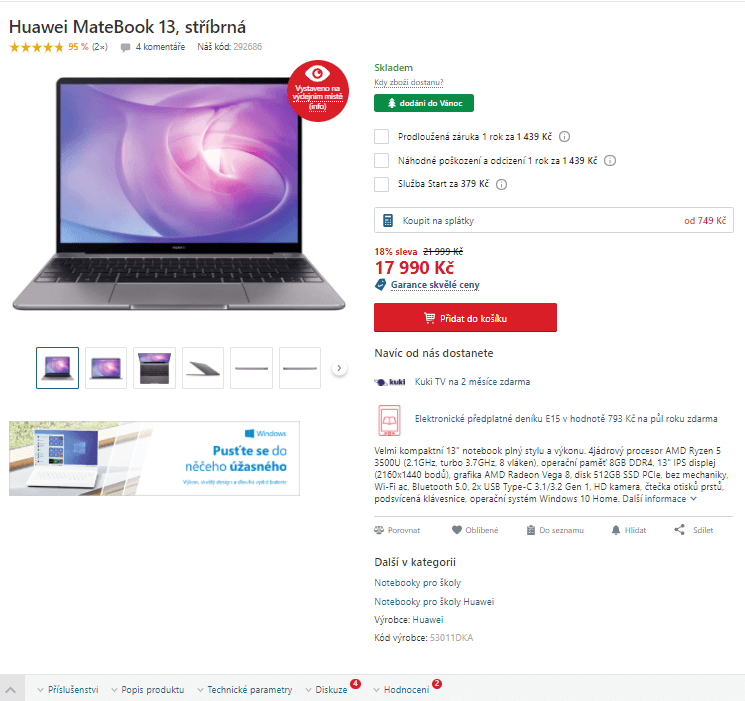Add to favorites with Oblíbené heart icon
Screen dimensions: 745x701
[457, 530]
